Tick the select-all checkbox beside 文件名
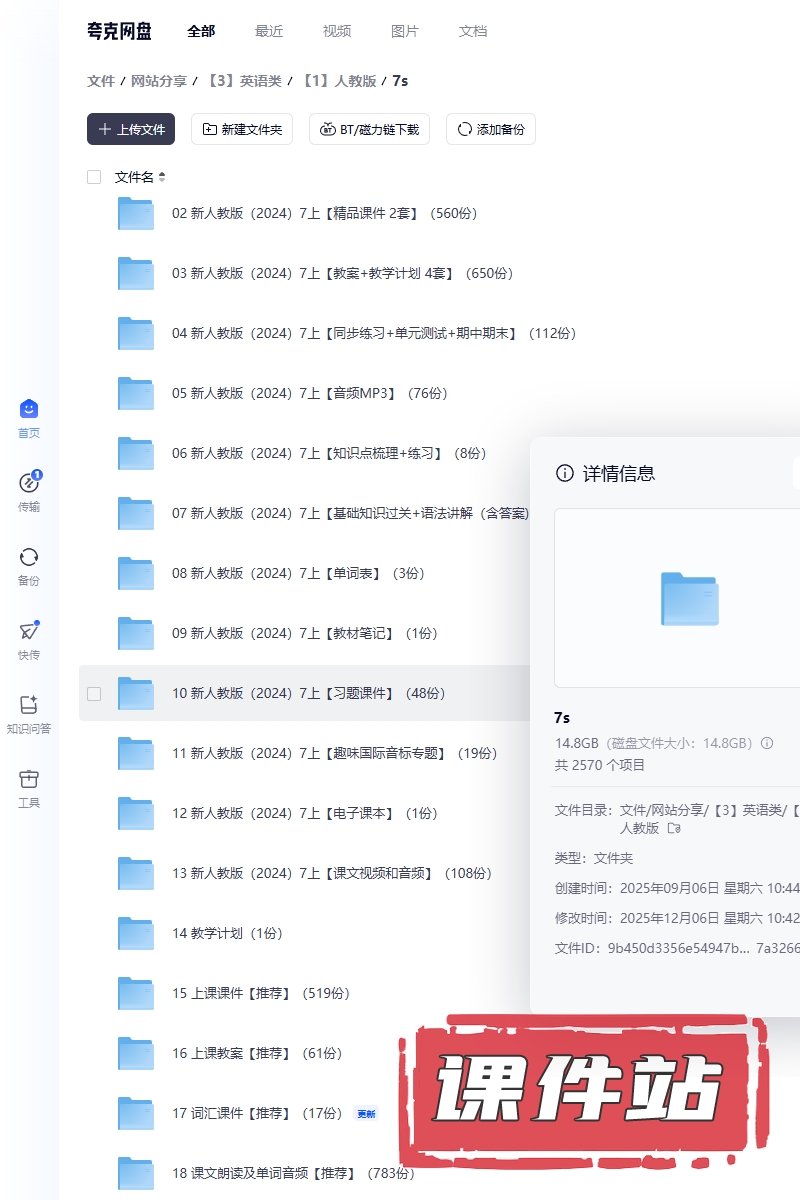800x1200 pixels. click(94, 177)
